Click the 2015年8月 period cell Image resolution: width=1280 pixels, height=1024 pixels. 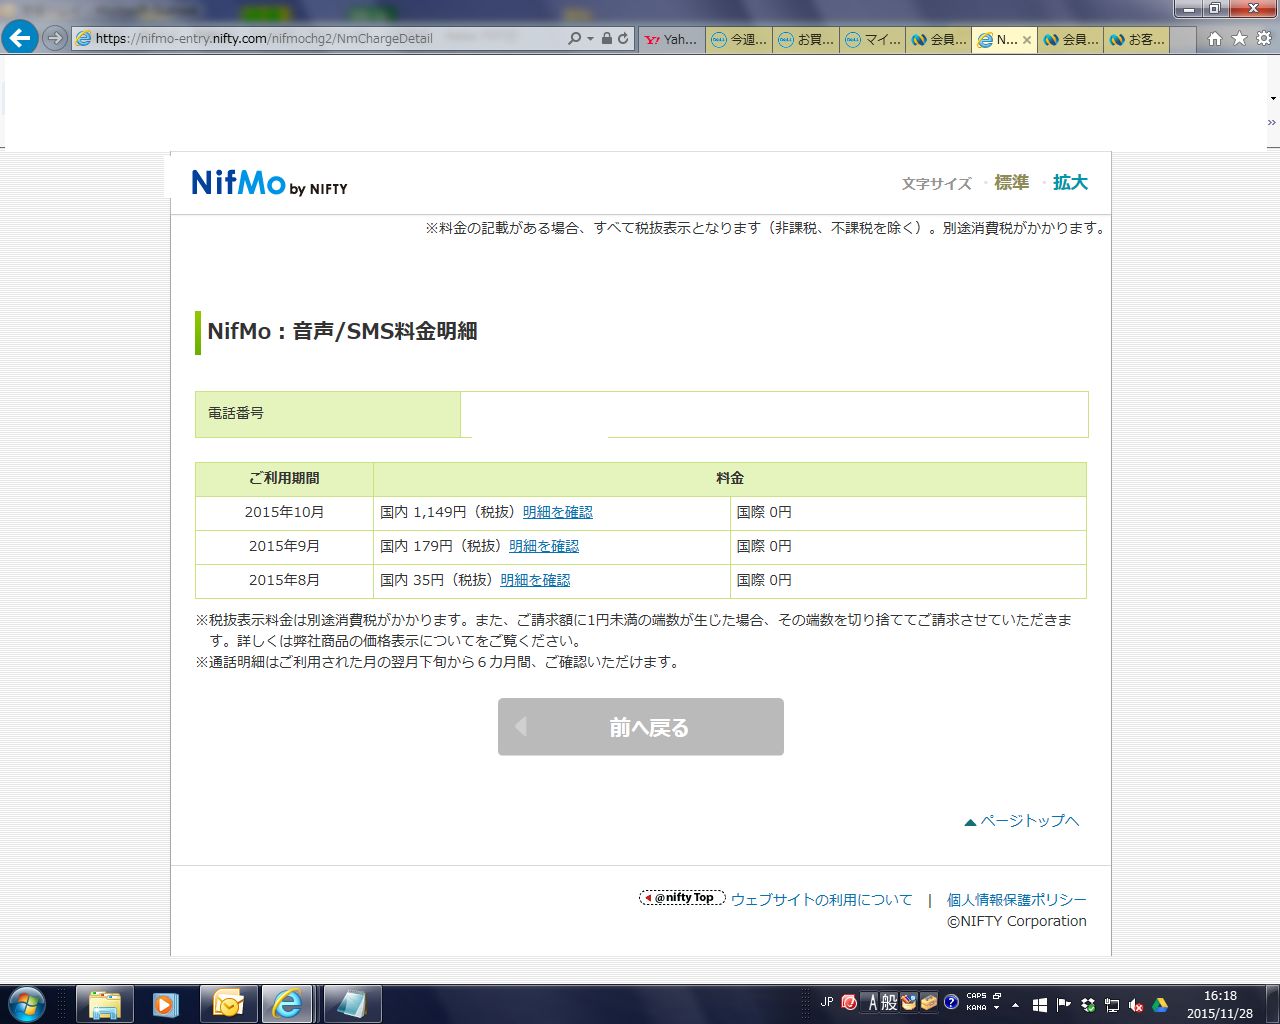coord(285,580)
